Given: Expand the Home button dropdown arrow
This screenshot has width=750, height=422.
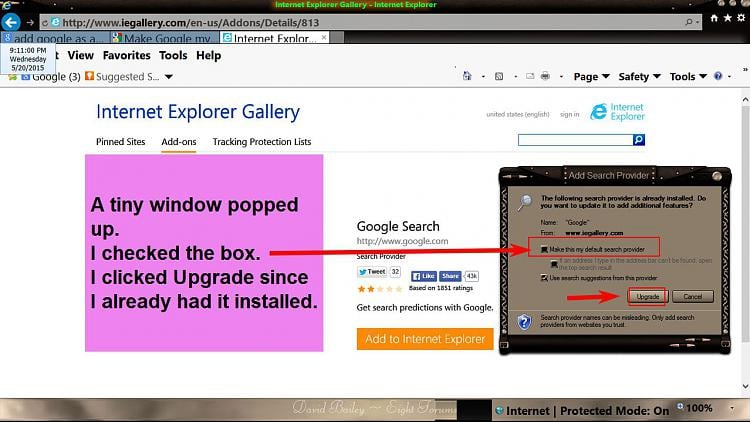Looking at the screenshot, I should tap(483, 77).
